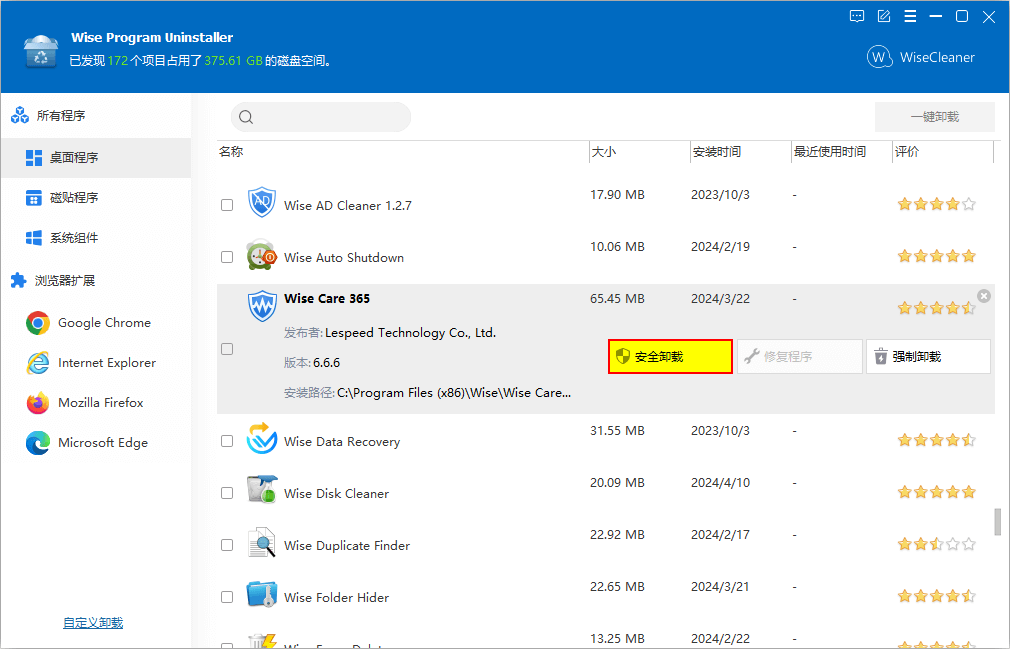Click the edit note icon in title bar

coord(884,17)
